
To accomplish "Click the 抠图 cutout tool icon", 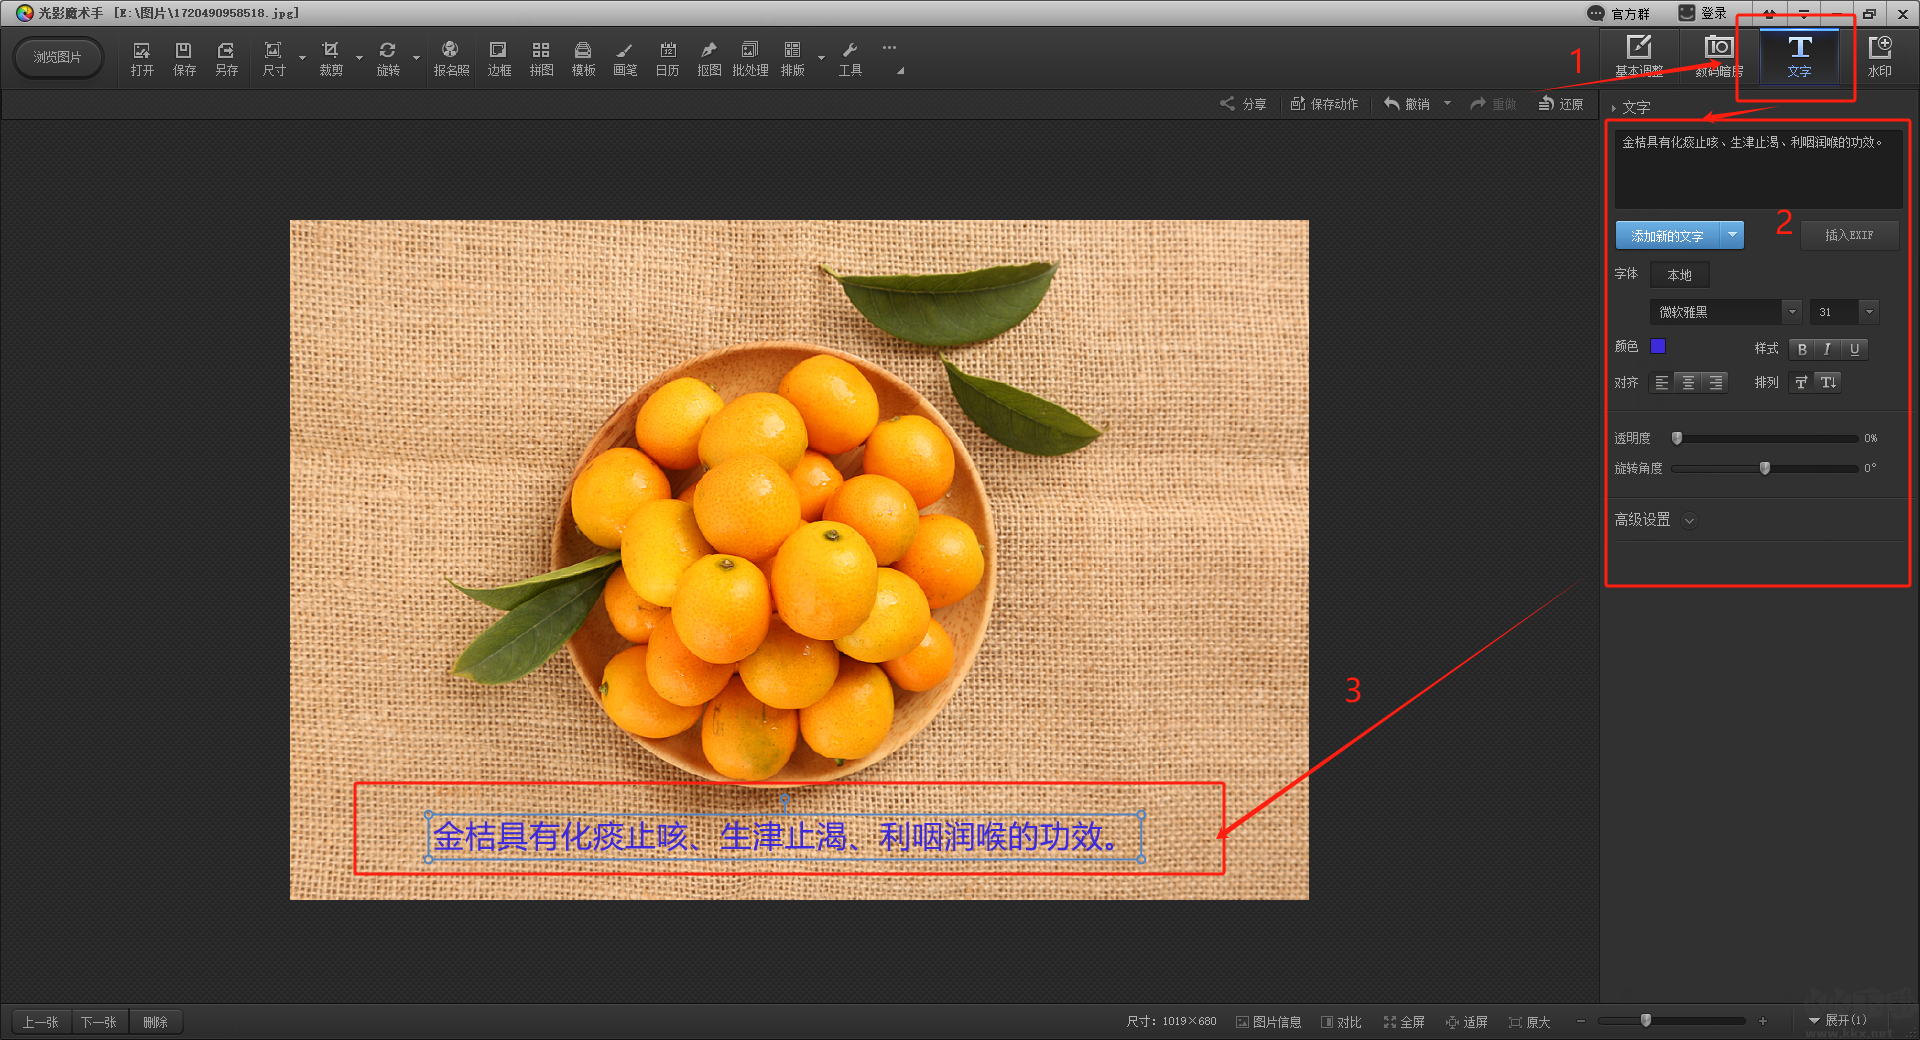I will pyautogui.click(x=709, y=57).
